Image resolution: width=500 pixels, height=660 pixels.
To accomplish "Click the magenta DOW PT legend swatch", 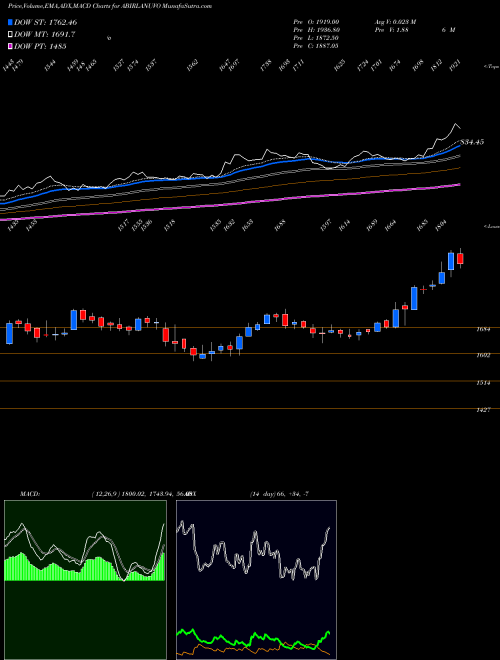I will tap(10, 46).
